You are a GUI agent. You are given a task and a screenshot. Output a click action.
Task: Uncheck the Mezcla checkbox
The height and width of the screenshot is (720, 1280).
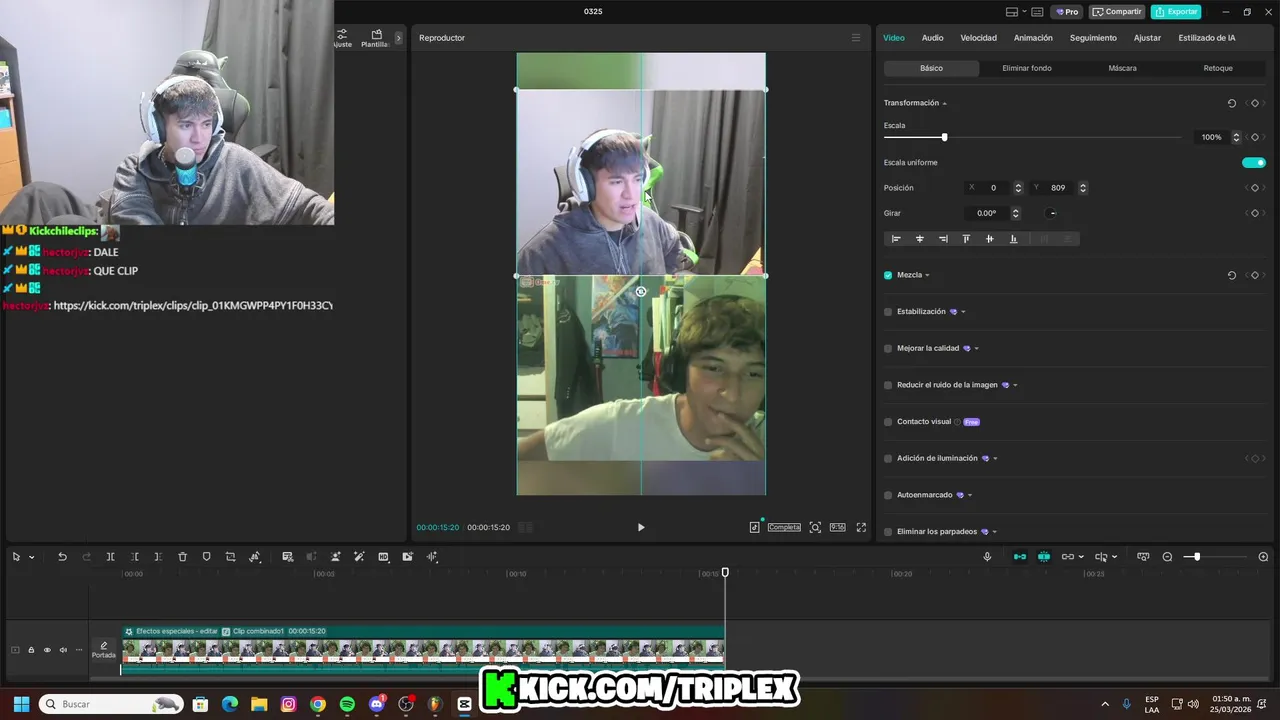(888, 275)
